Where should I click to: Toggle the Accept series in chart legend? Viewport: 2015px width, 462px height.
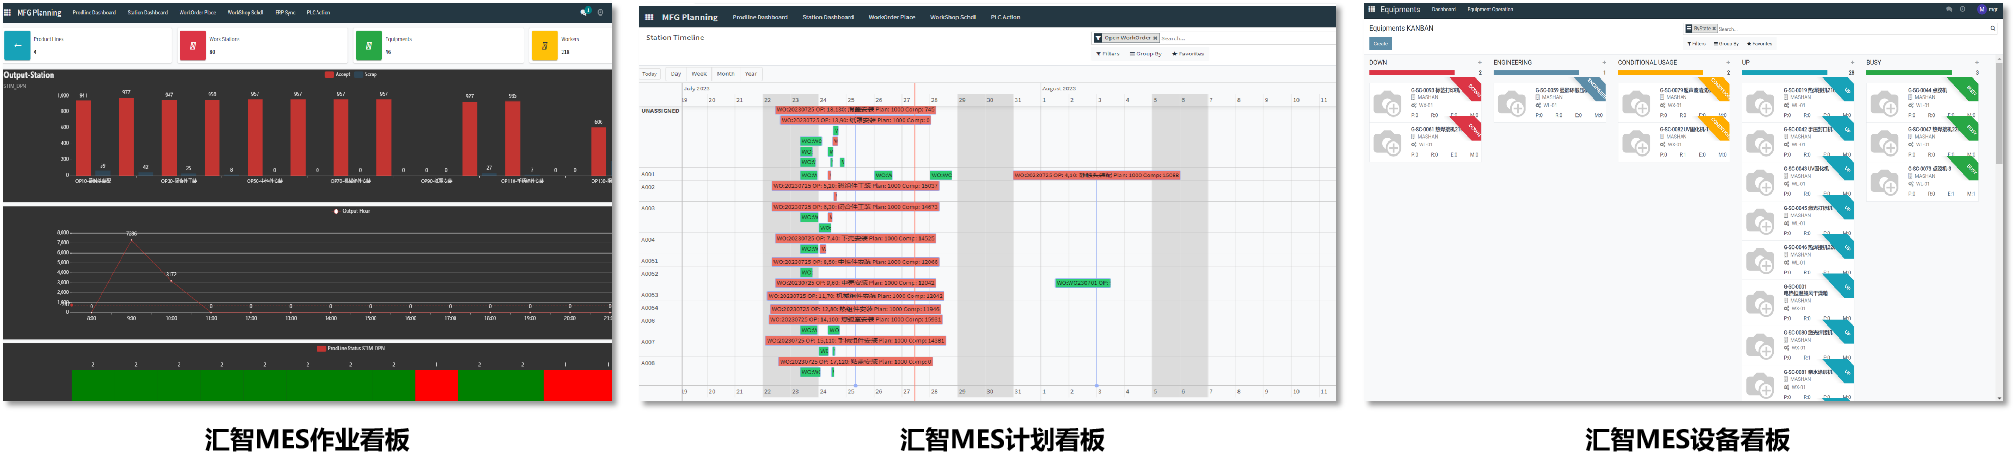coord(336,74)
